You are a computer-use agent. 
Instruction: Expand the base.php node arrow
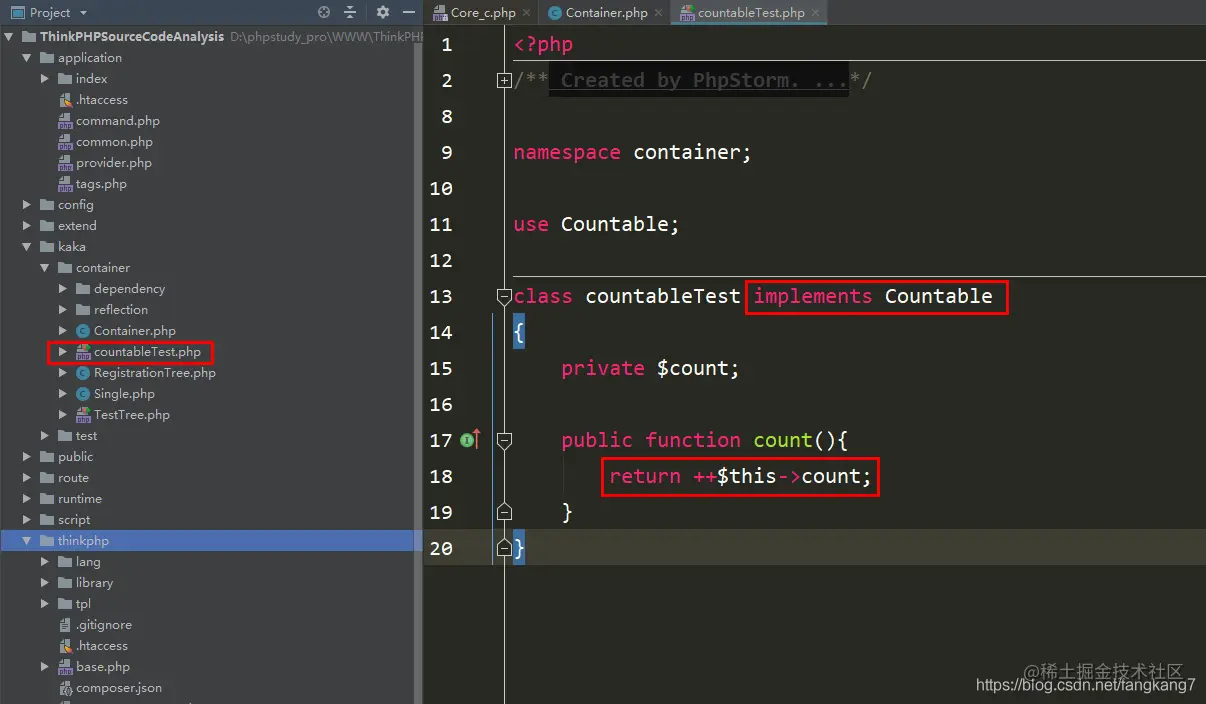[x=45, y=667]
